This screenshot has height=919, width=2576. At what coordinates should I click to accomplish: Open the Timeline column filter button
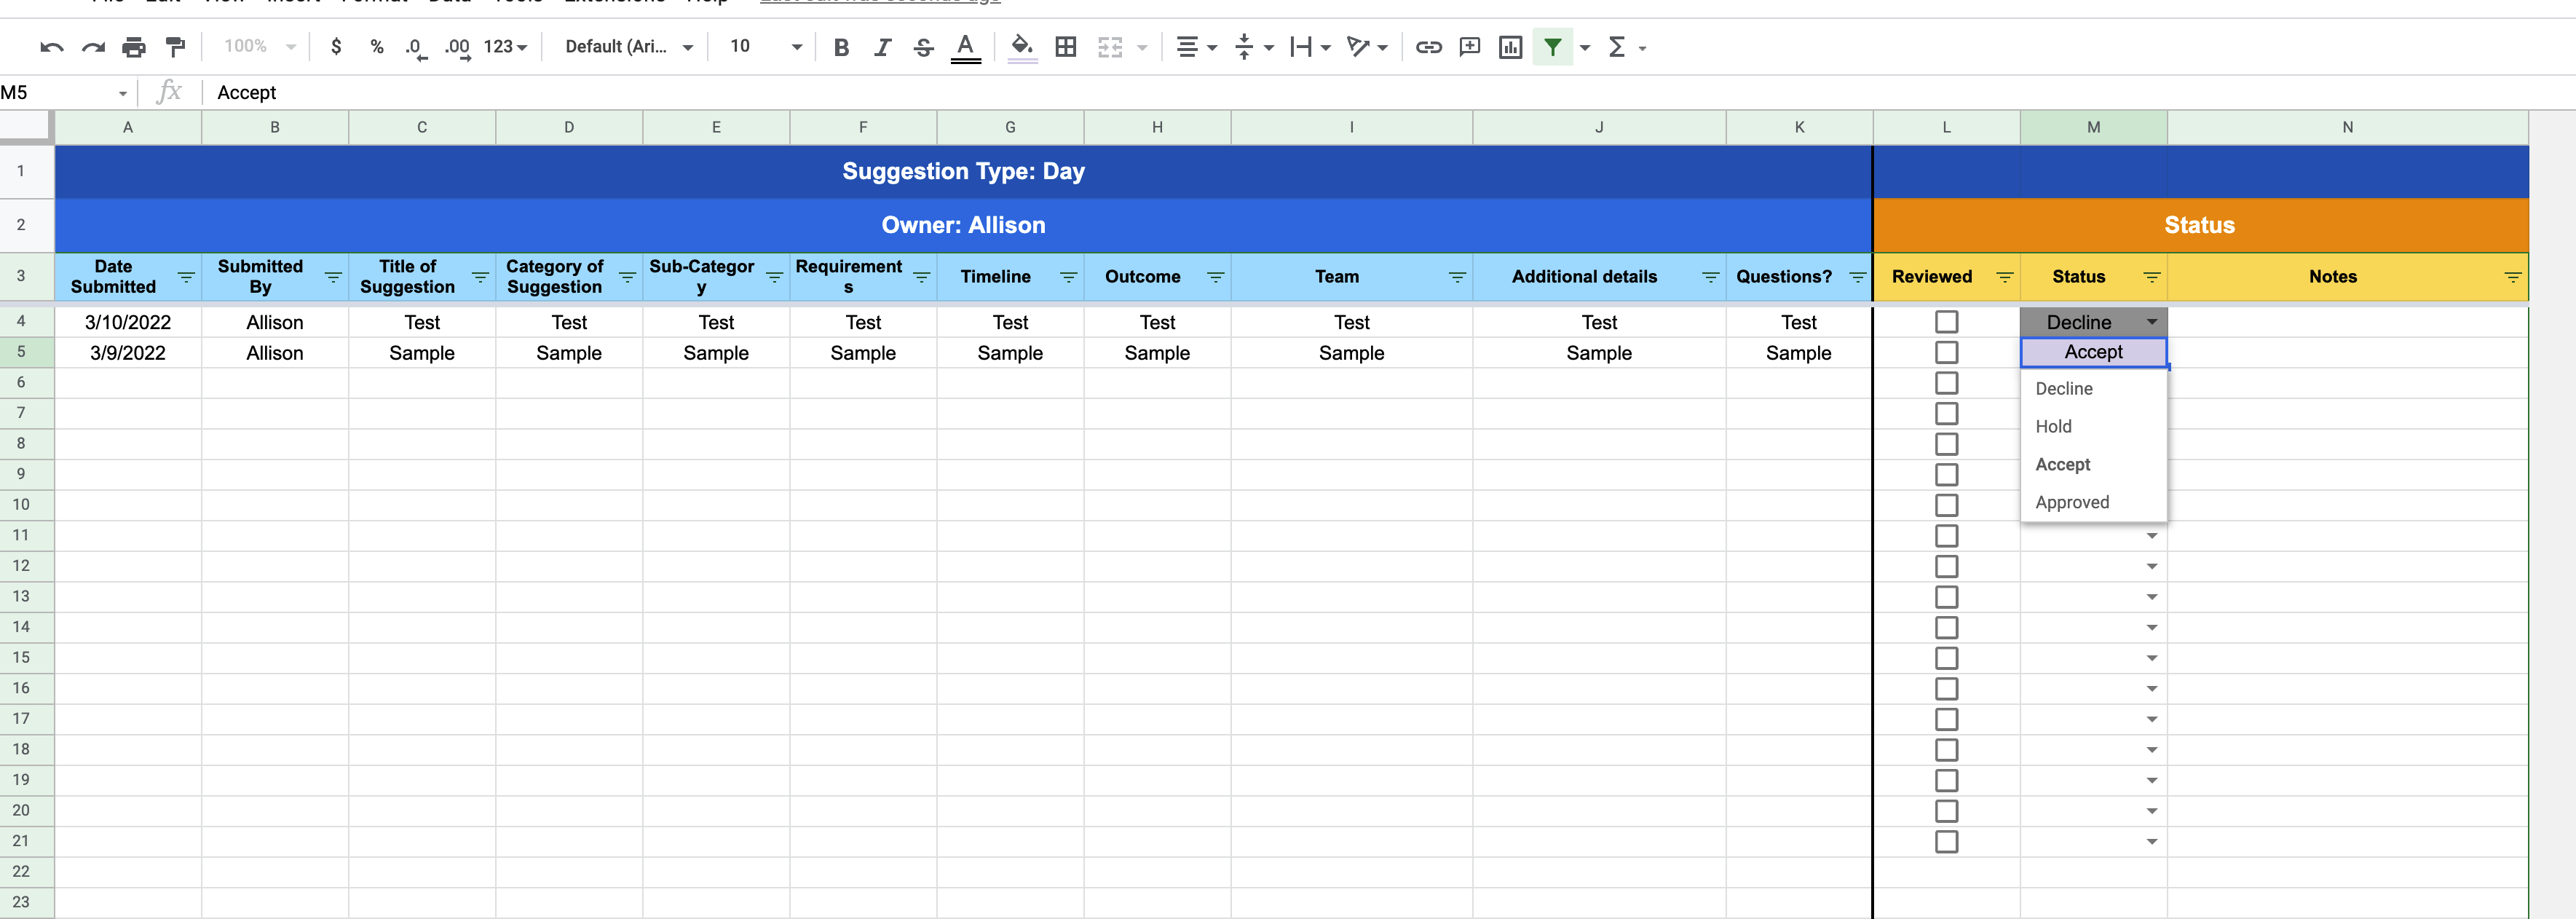click(x=1068, y=277)
